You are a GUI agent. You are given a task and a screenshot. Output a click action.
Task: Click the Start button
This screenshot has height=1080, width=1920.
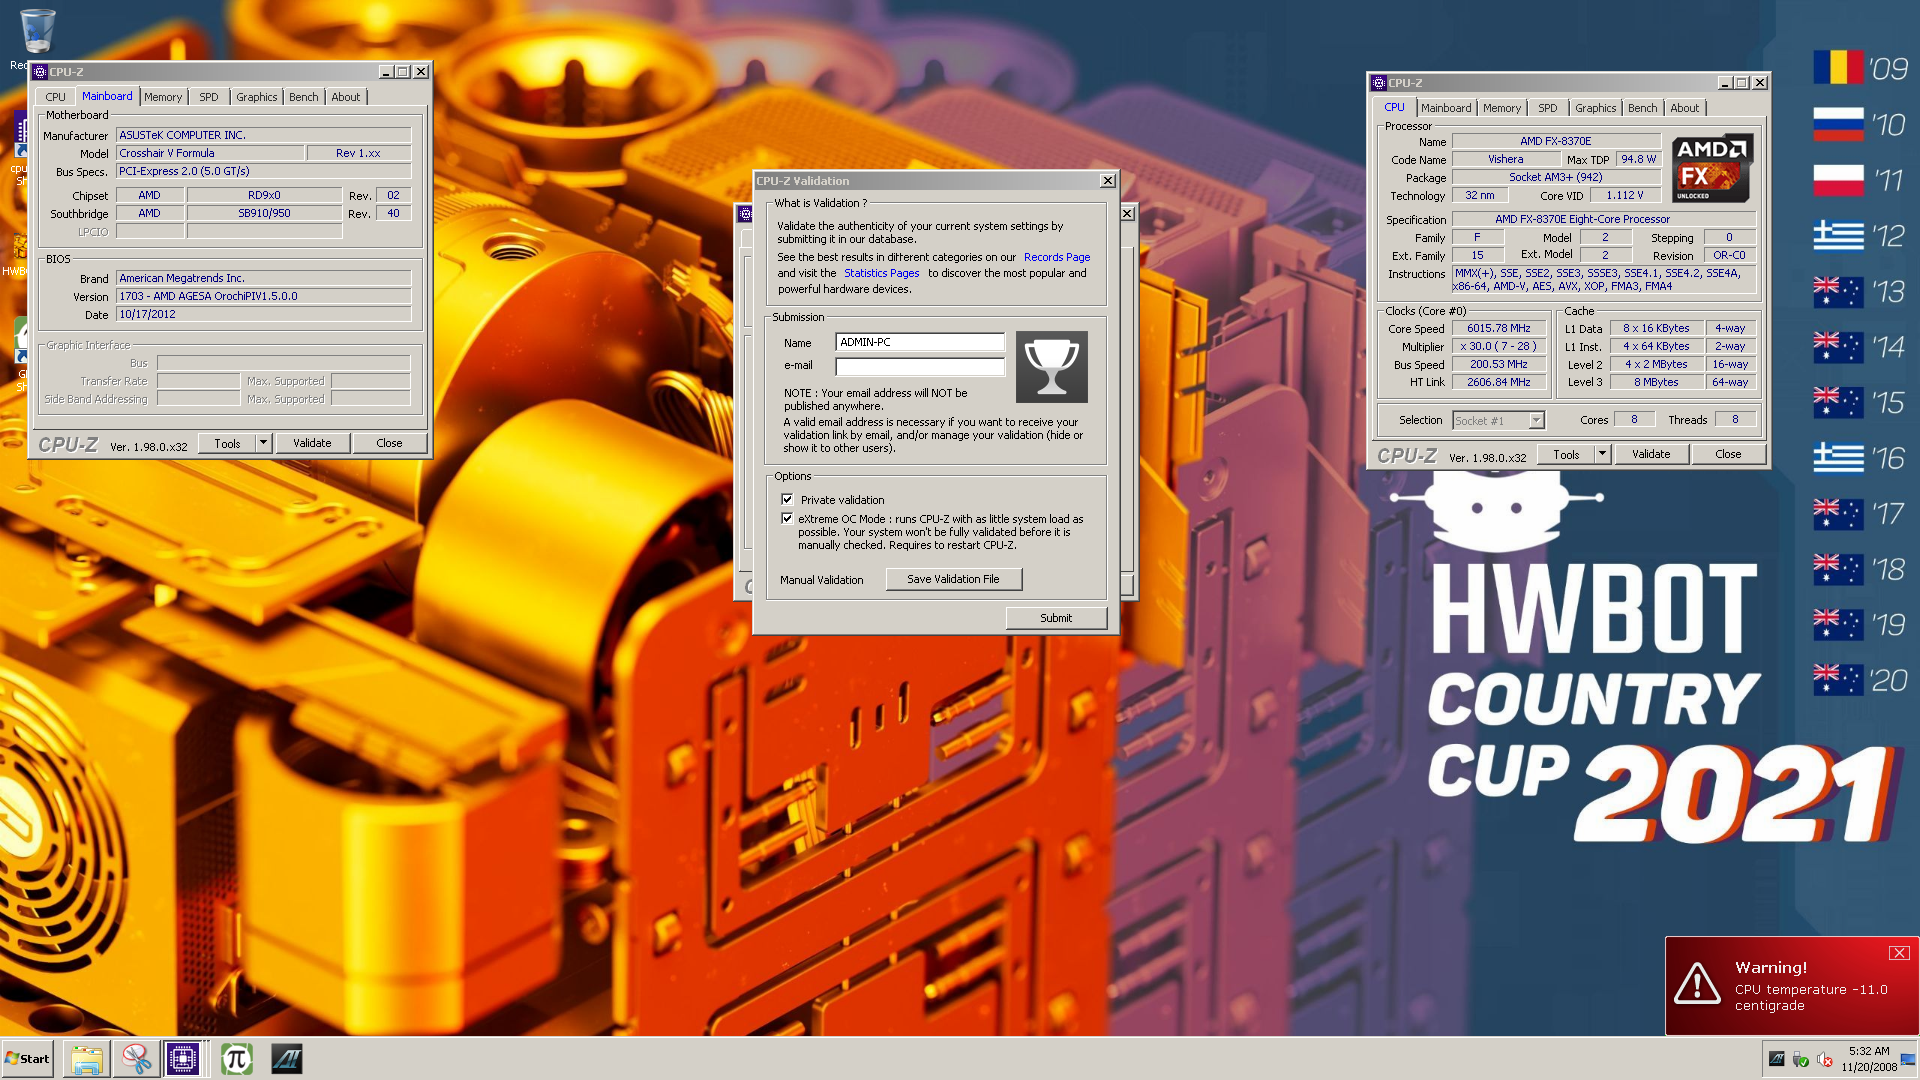click(x=27, y=1059)
